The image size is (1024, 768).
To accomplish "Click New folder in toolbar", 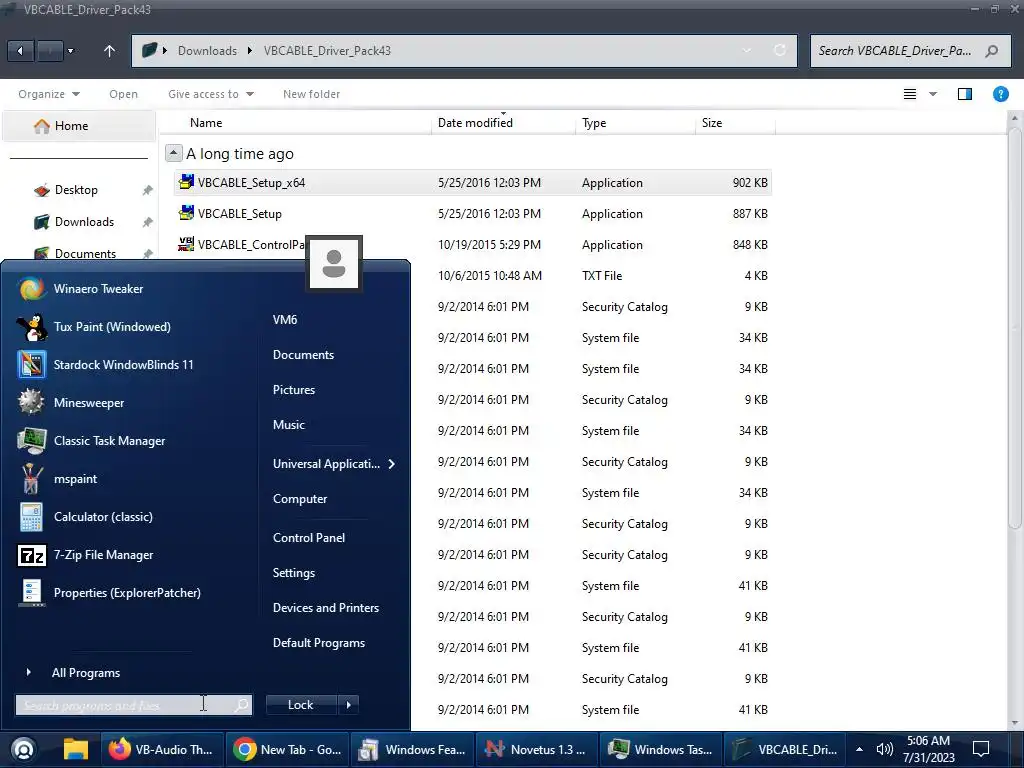I will 312,94.
